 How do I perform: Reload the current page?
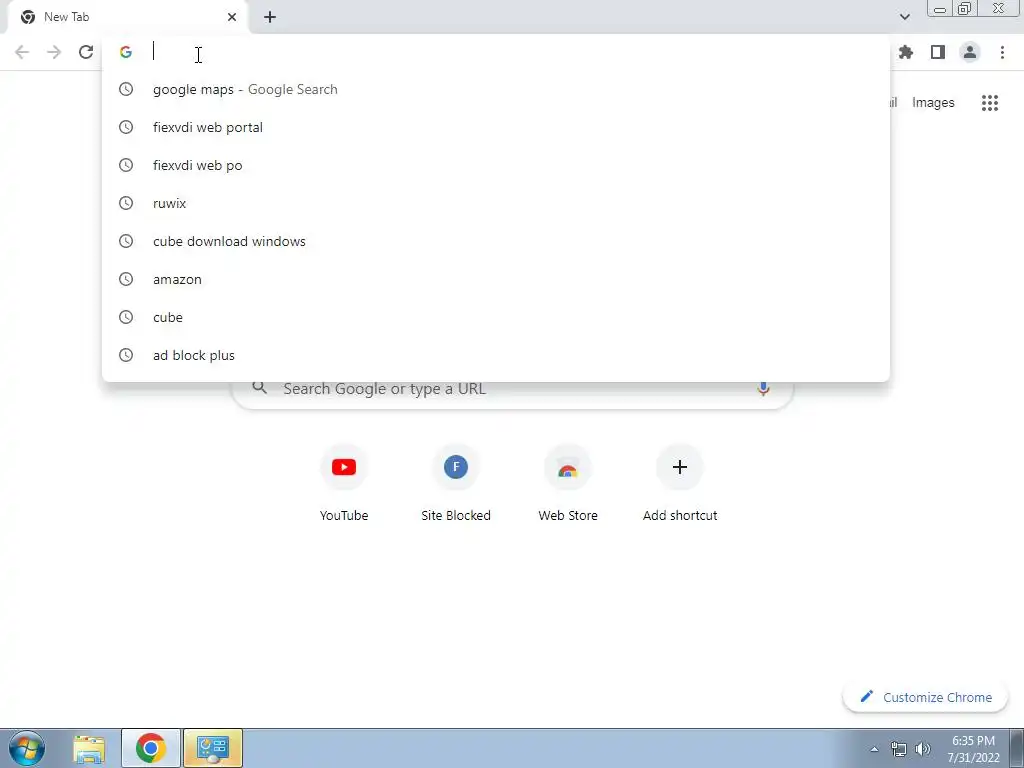click(86, 52)
